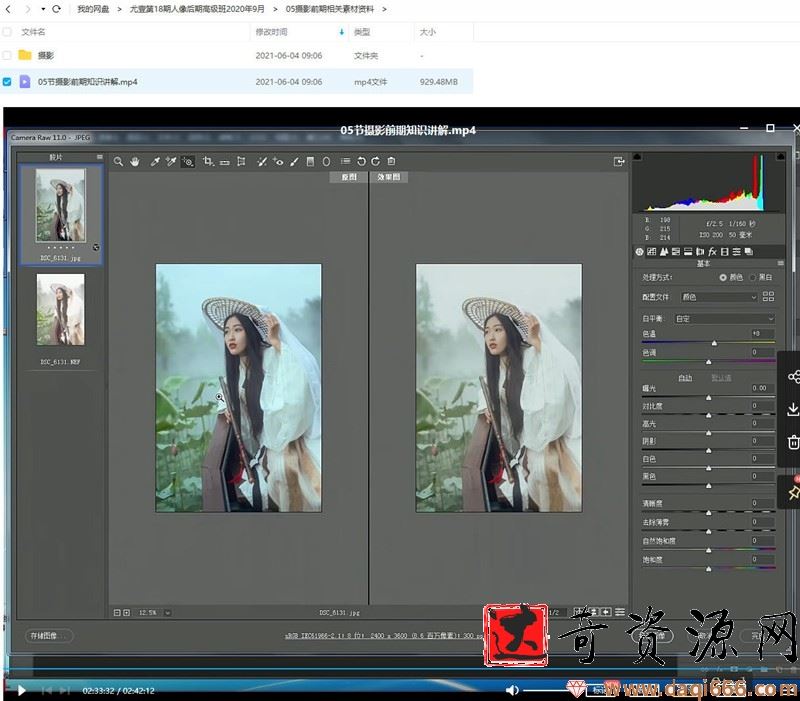800x701 pixels.
Task: Open the 摄影 folder
Action: [46, 55]
